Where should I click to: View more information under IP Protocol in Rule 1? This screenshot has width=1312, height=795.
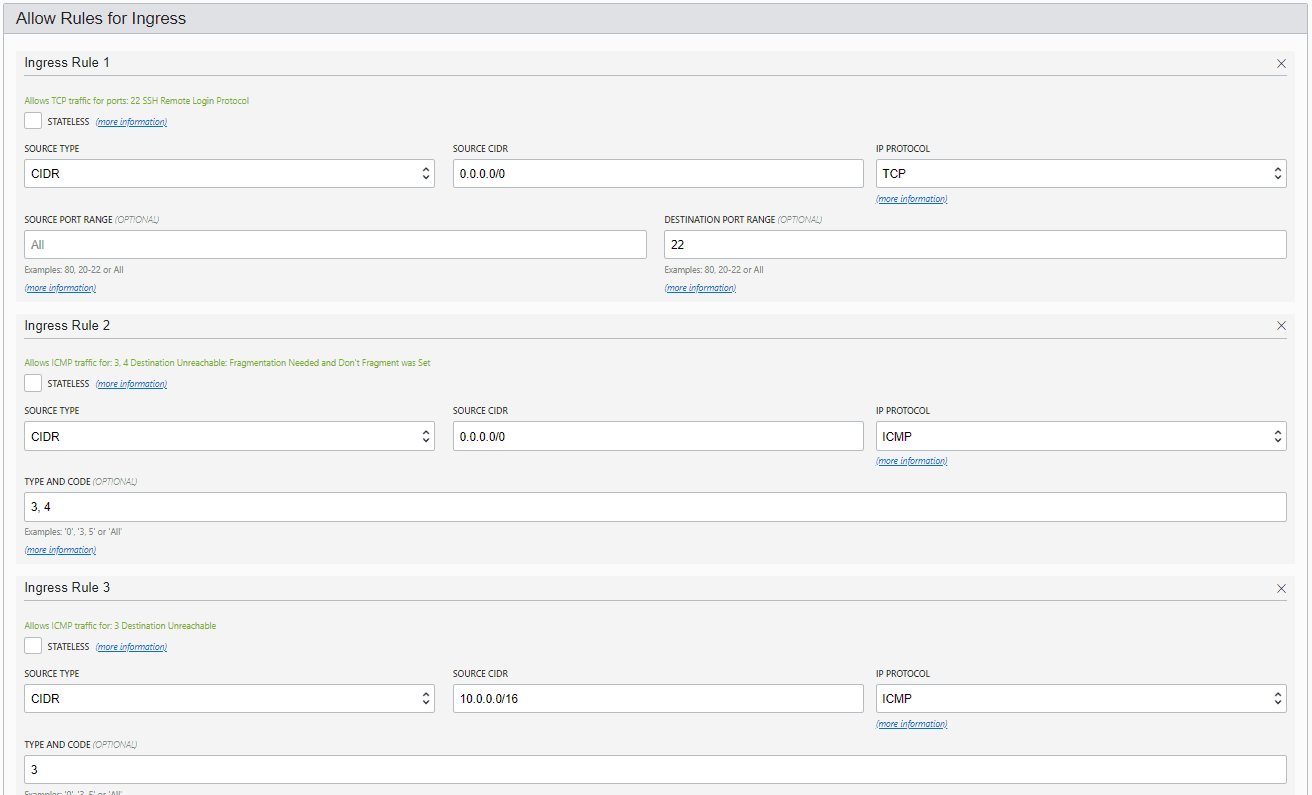click(911, 198)
